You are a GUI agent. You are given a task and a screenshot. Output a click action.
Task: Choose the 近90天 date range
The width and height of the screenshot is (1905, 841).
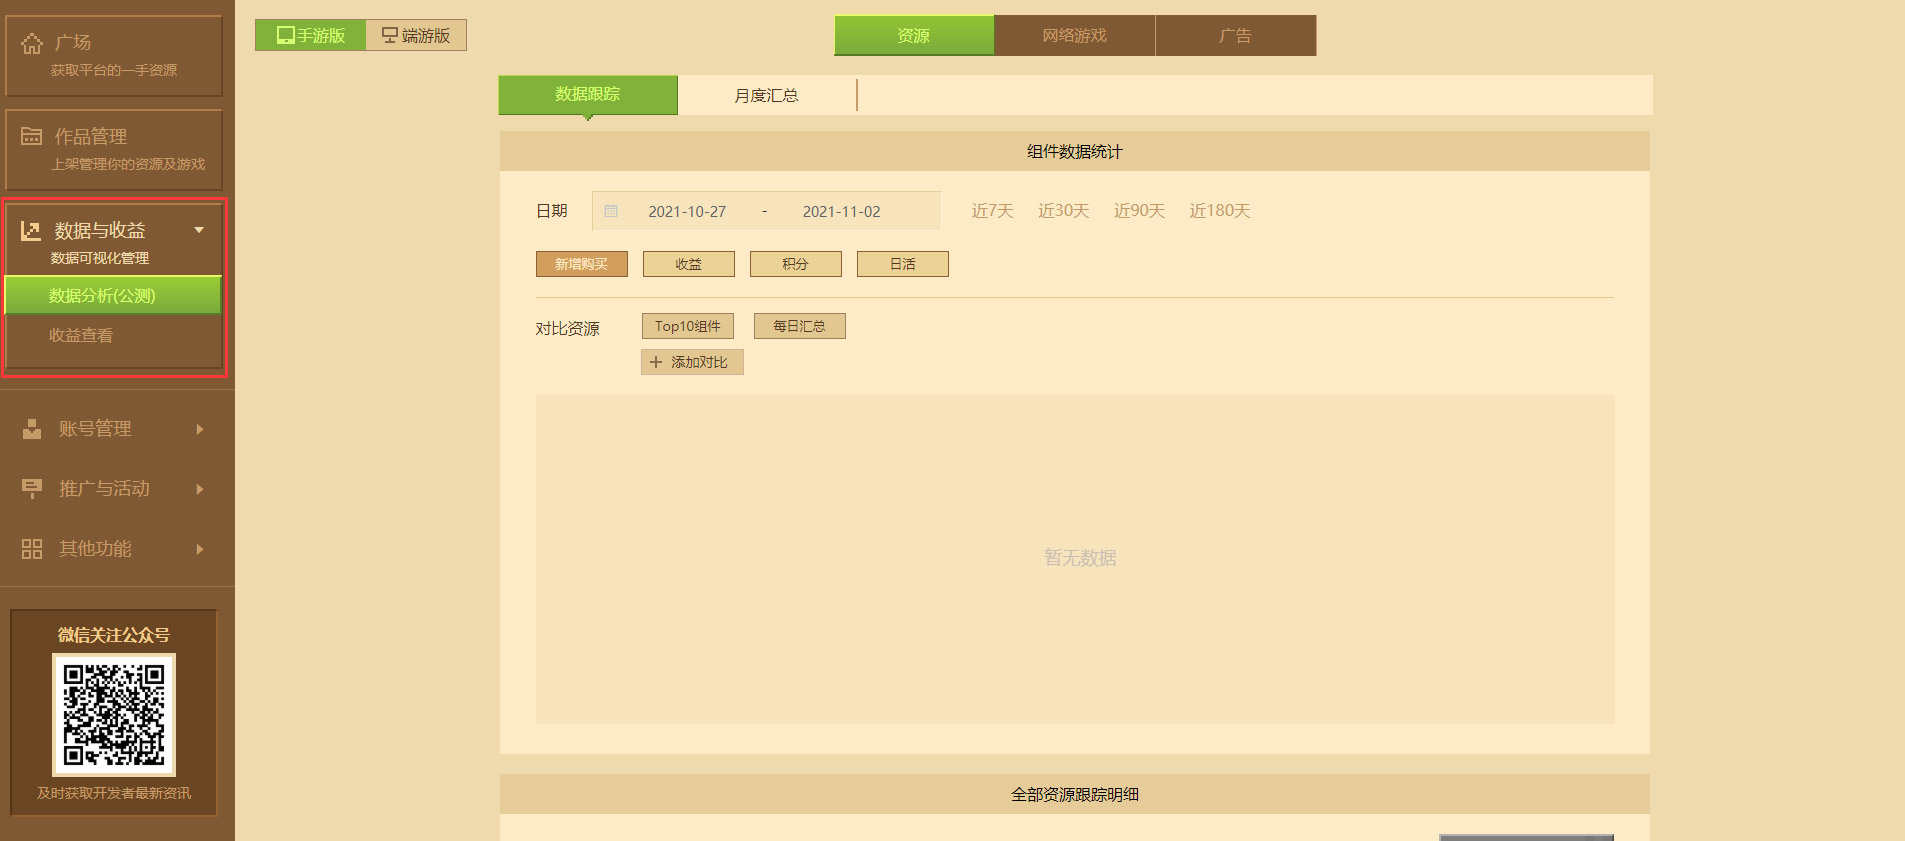(1140, 211)
